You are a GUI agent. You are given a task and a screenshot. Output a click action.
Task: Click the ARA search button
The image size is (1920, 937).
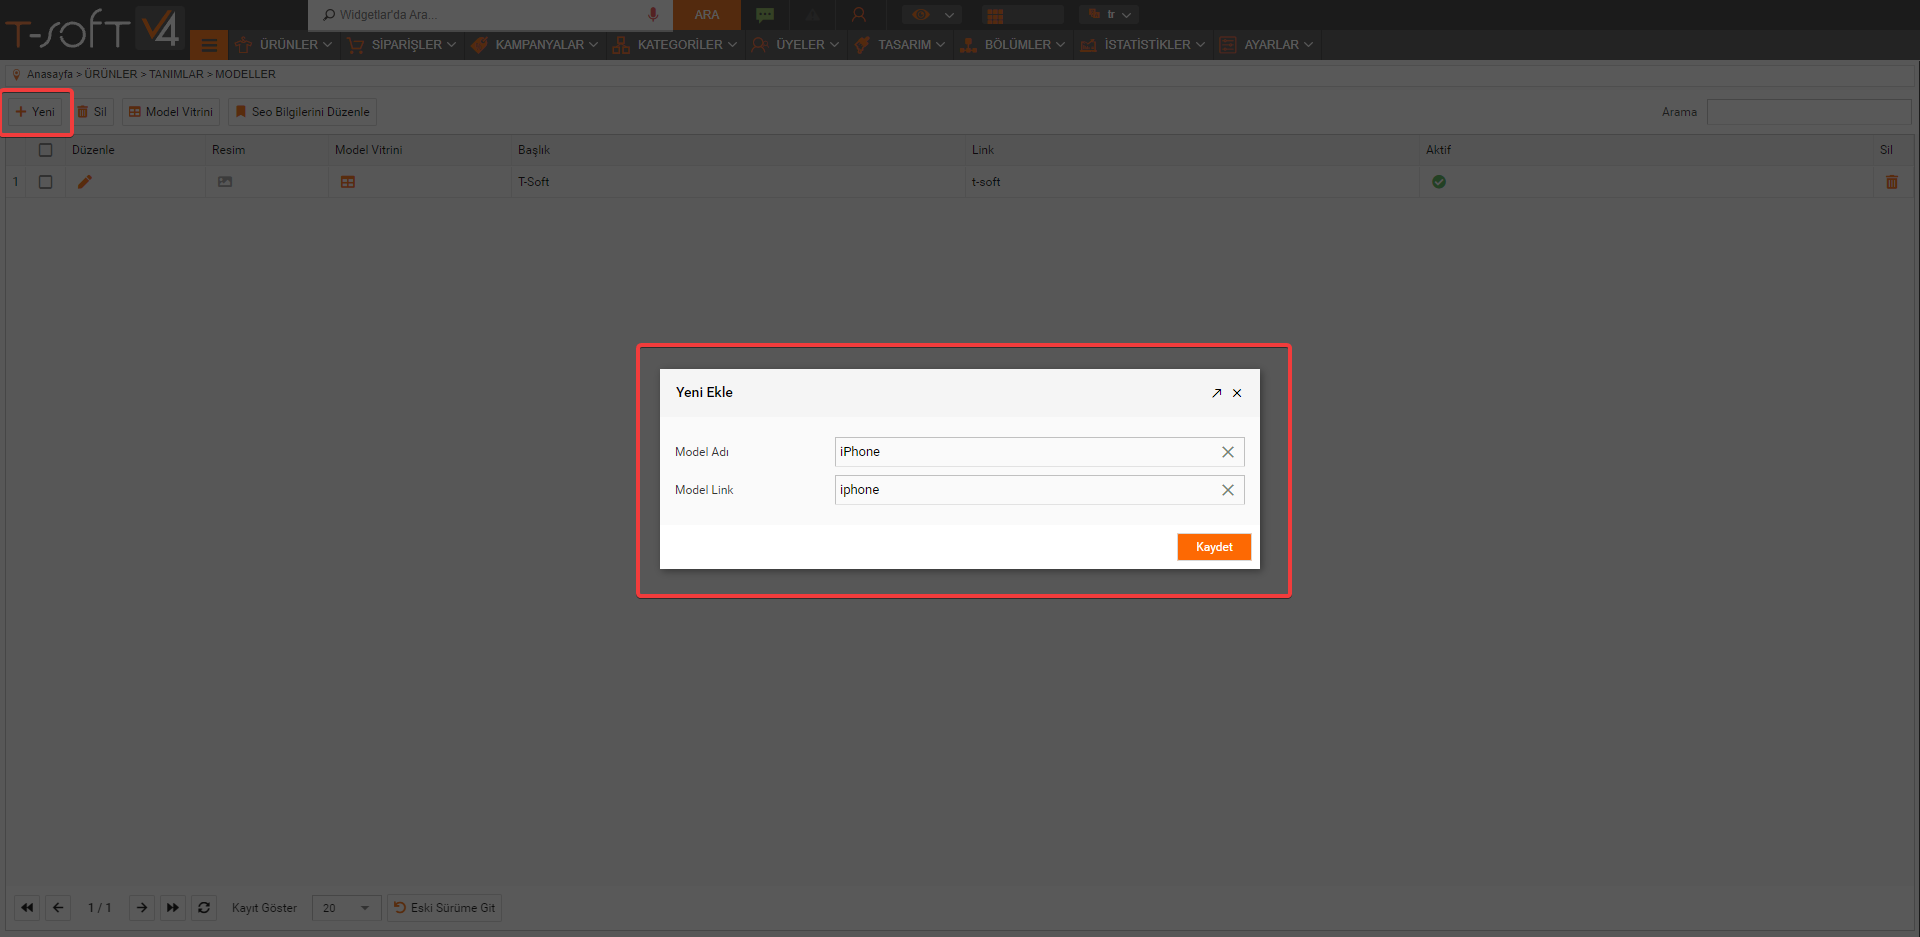pyautogui.click(x=707, y=15)
